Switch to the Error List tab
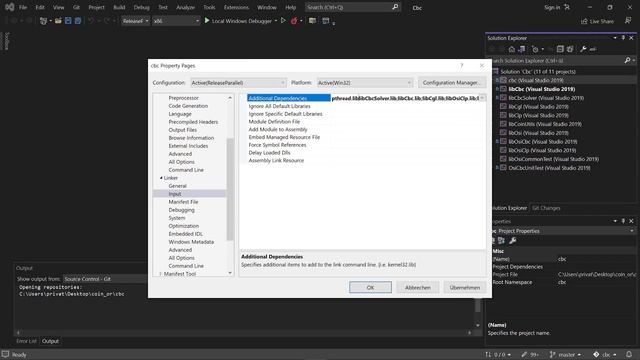640x360 pixels. 27,341
